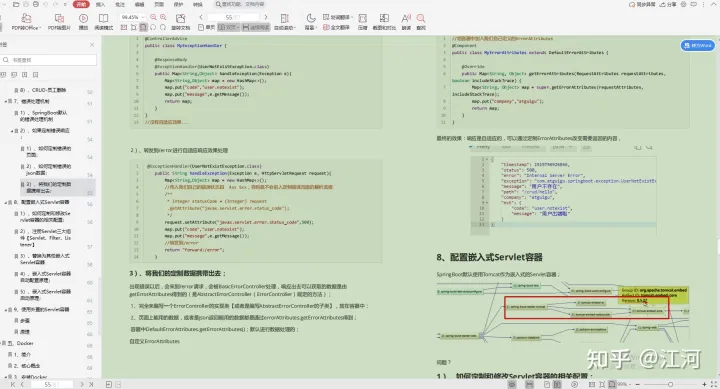720x389 pixels.
Task: Click the page number field in the toolbar
Action: click(233, 17)
